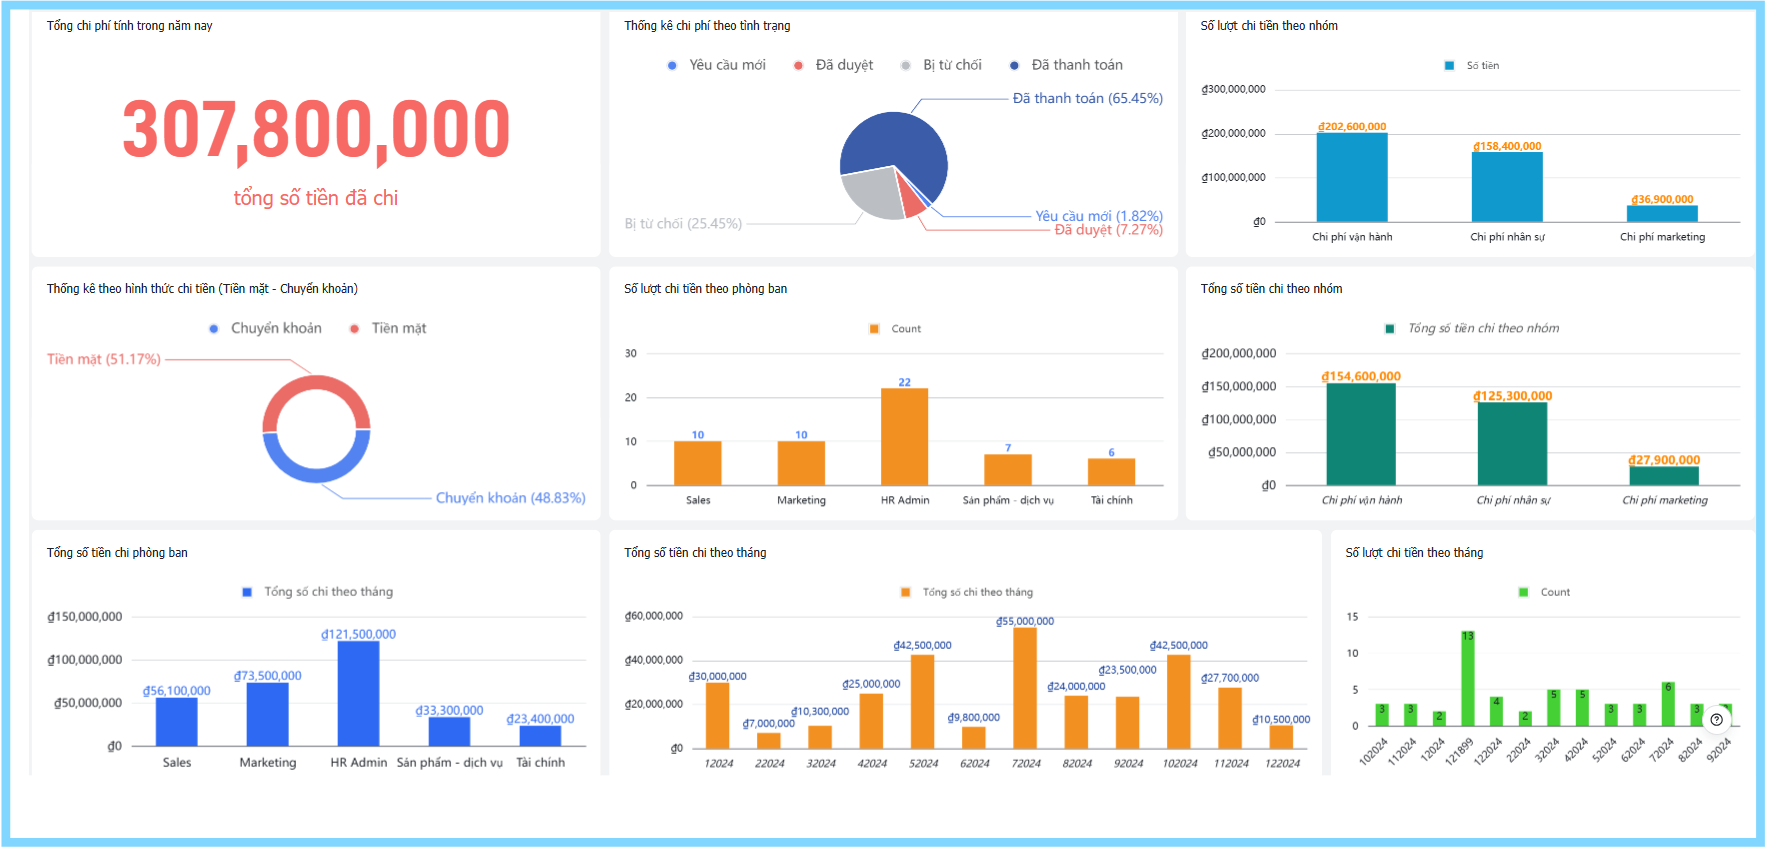Screen dimensions: 1765x848
Task: Click the tổng số tiền đã chi caption
Action: 316,198
